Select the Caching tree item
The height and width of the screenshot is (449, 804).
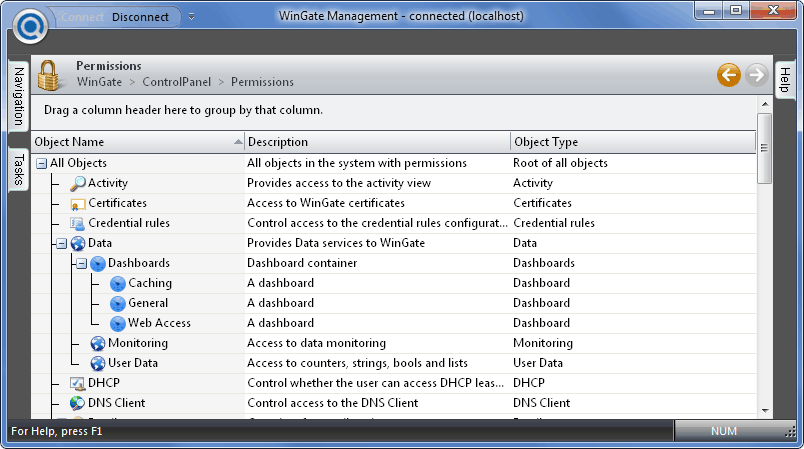click(x=150, y=283)
